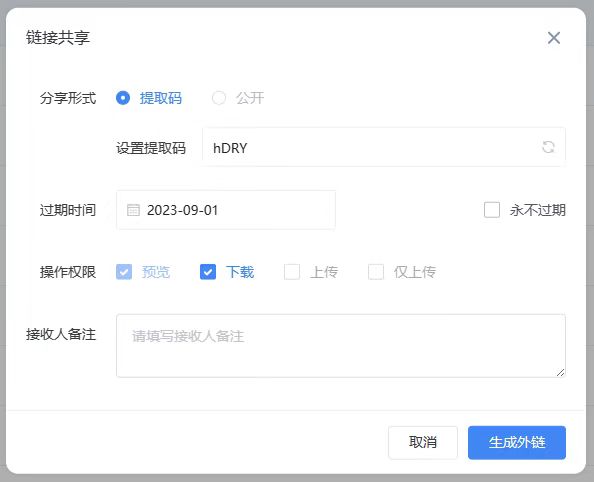Click the 接收人备注 text area

[341, 346]
